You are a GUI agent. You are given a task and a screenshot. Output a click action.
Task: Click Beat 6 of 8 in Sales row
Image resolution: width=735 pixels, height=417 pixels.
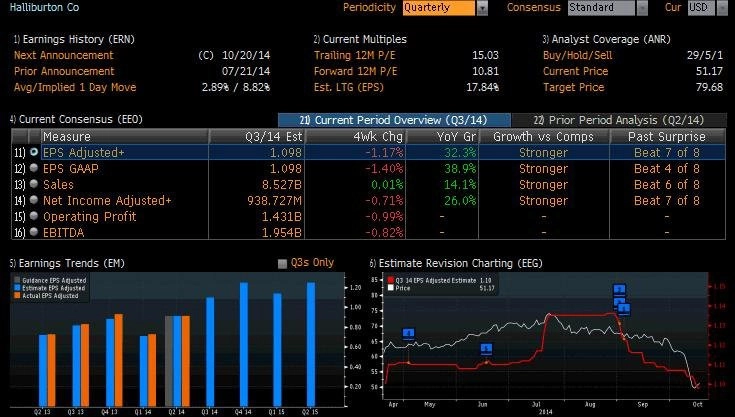667,185
